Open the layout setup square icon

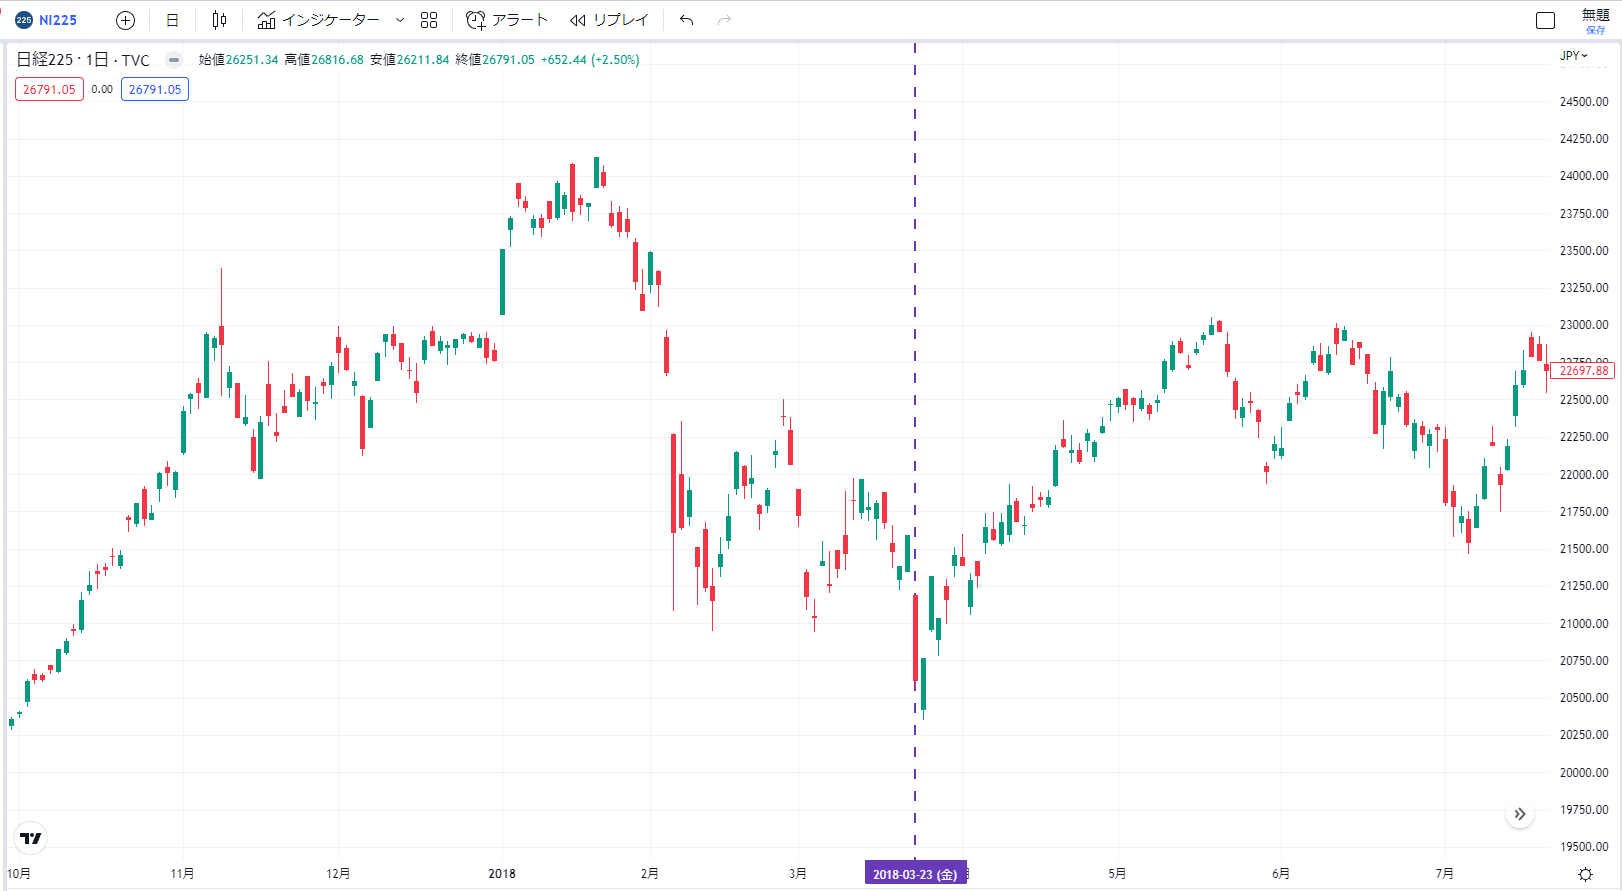(x=1545, y=20)
